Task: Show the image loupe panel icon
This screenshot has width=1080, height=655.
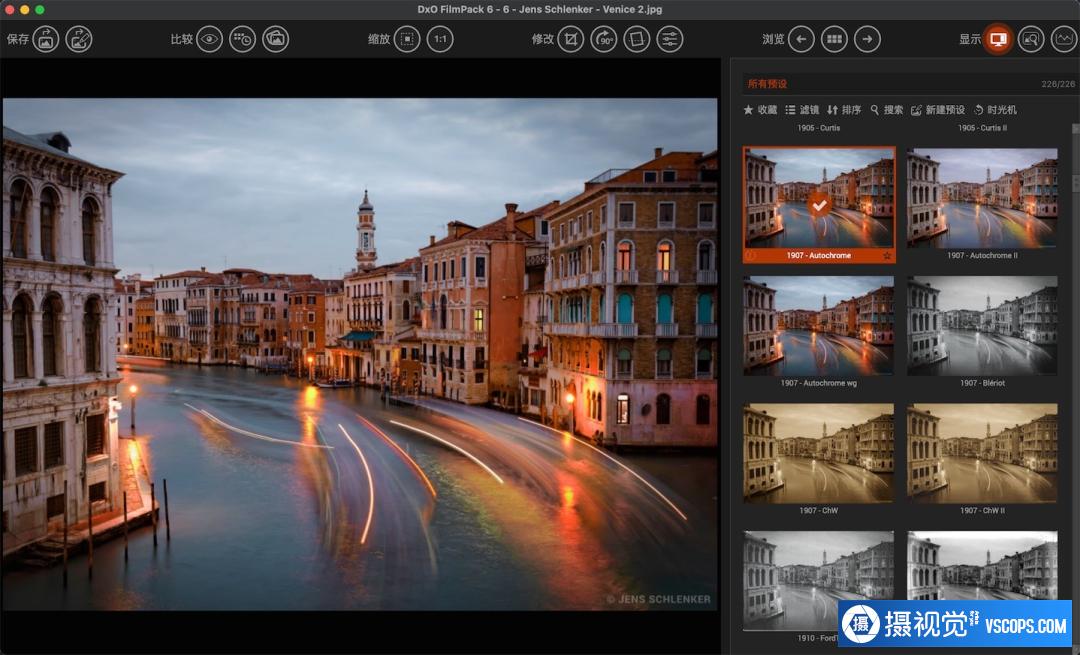Action: [1031, 39]
